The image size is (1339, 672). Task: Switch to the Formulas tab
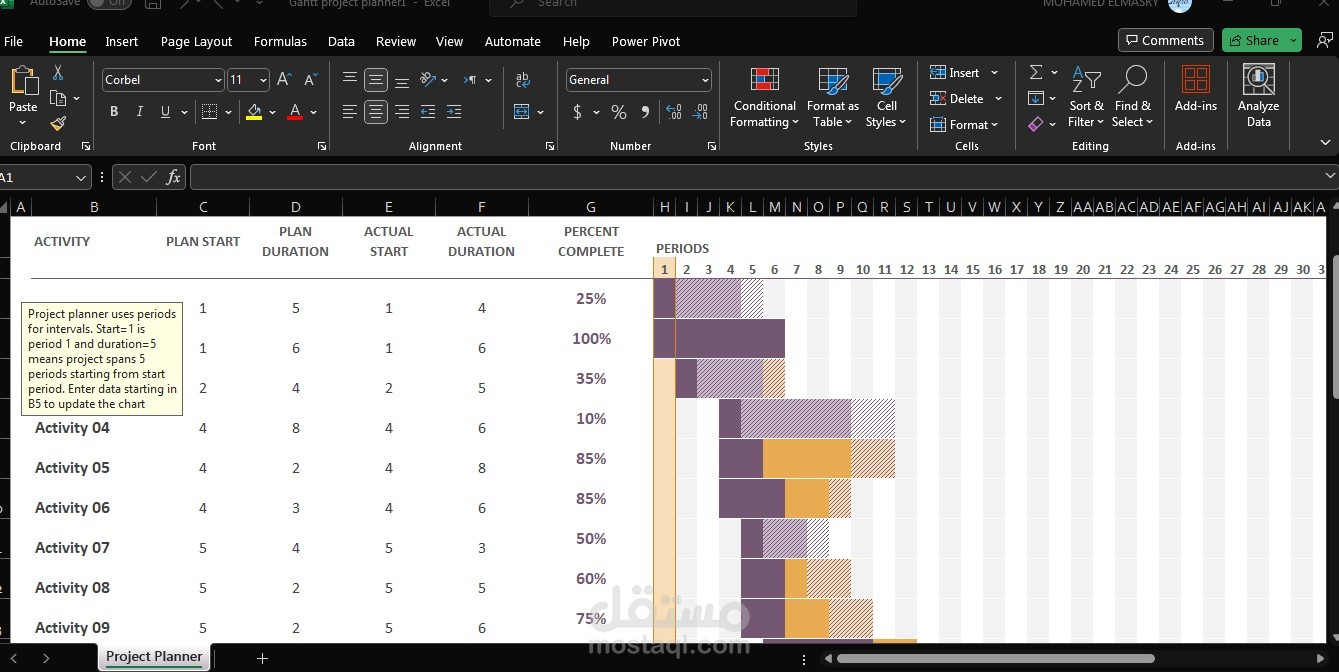click(280, 41)
